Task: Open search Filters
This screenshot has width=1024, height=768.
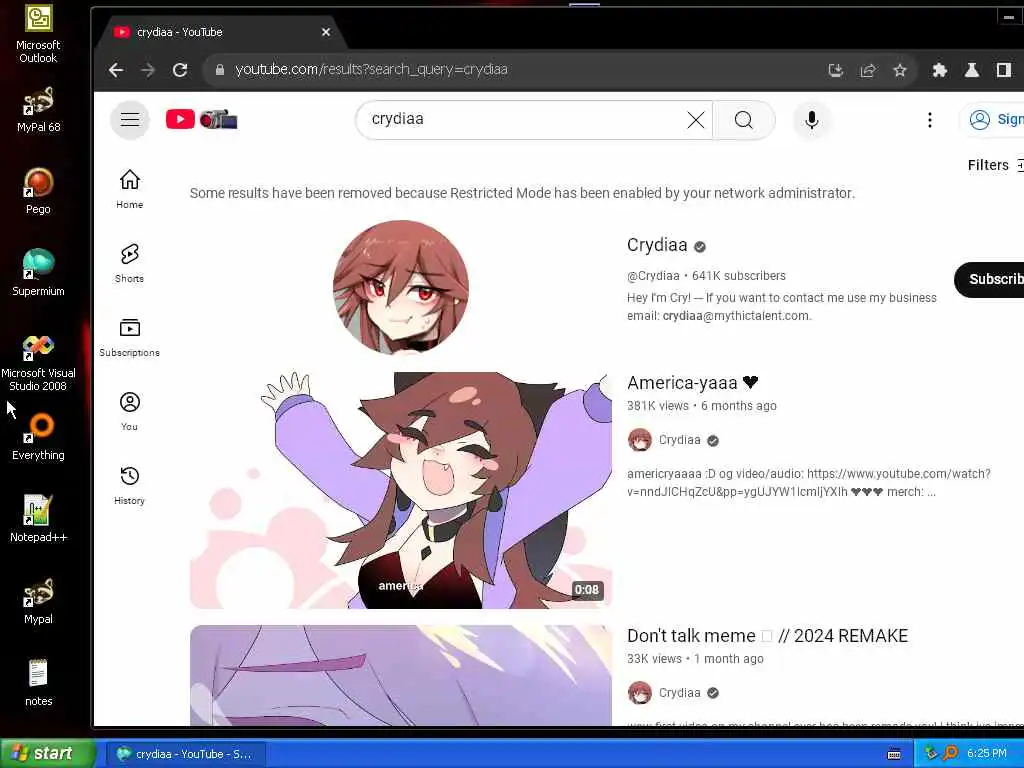Action: (995, 165)
